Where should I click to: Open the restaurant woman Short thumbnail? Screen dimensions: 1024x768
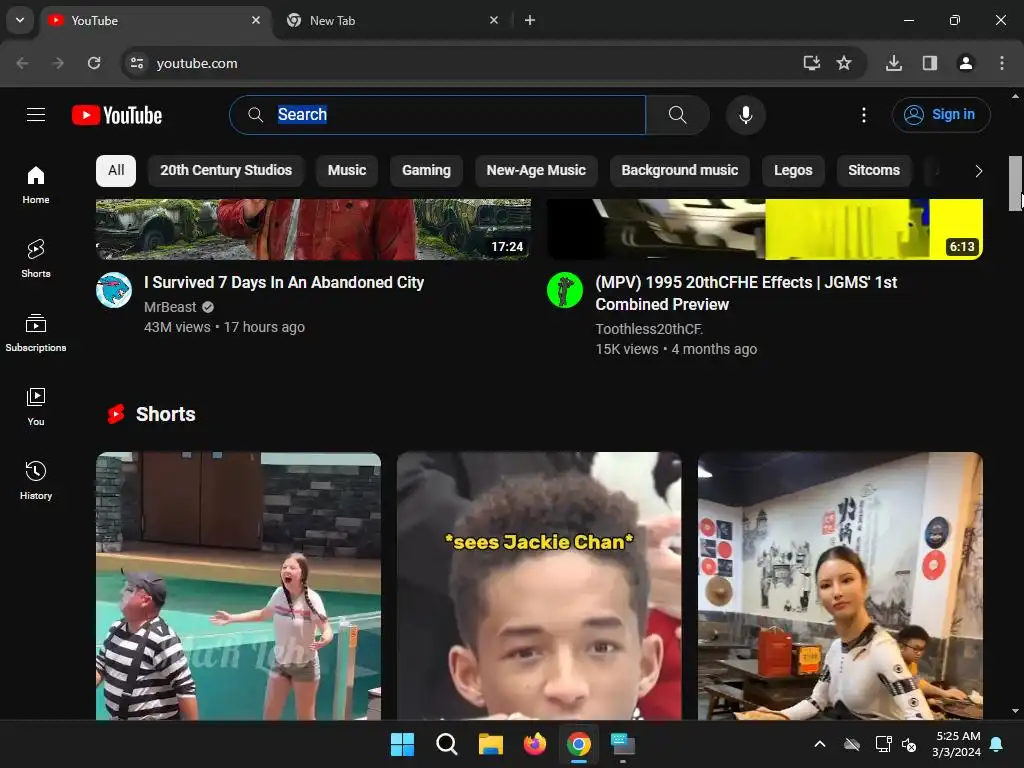tap(840, 586)
